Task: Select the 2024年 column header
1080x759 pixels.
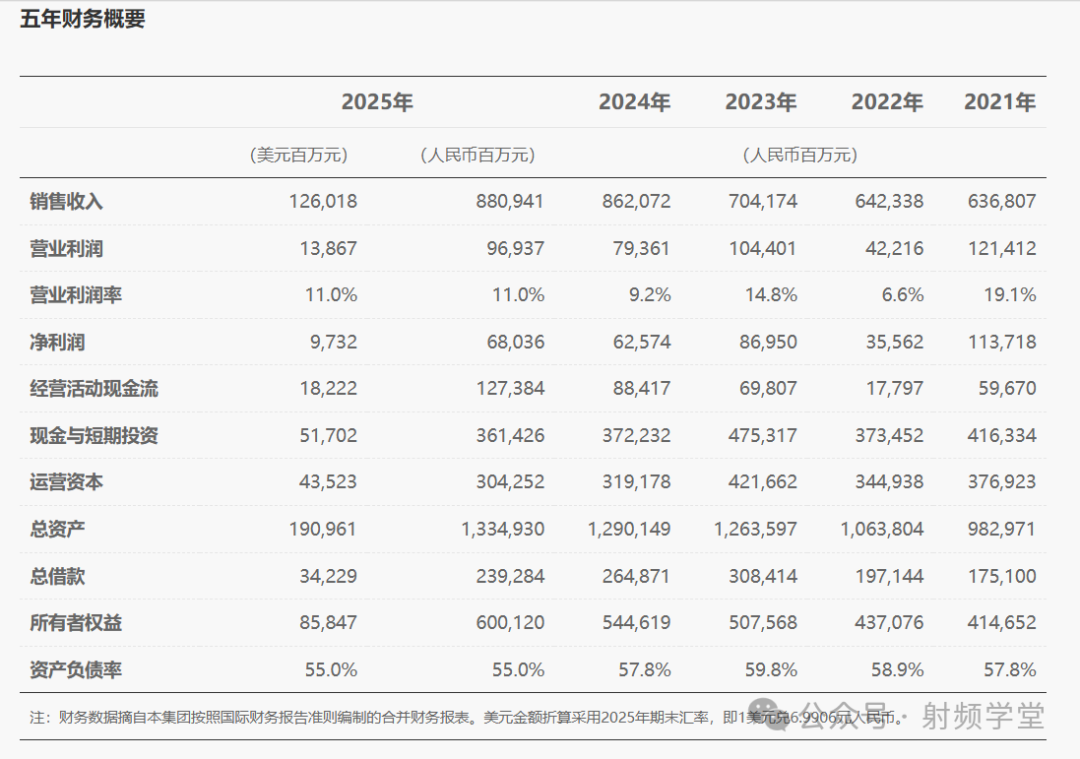Action: tap(634, 102)
